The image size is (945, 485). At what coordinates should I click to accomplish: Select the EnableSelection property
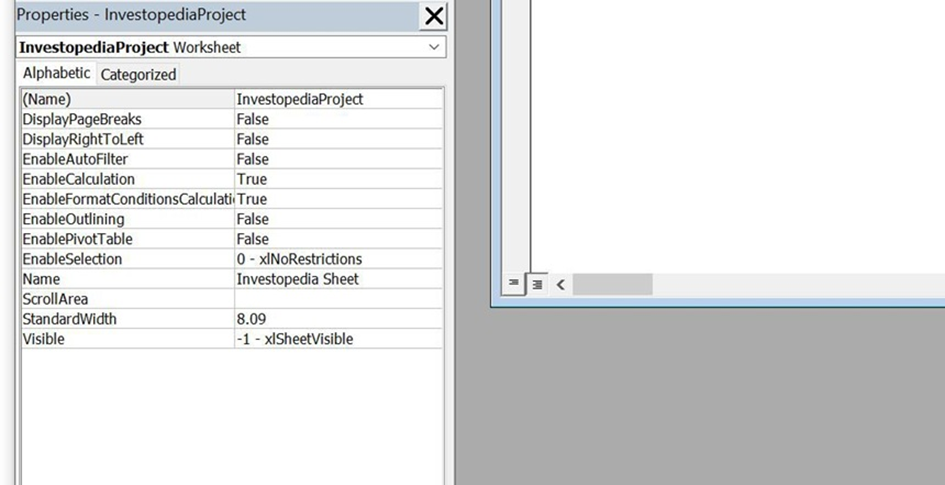128,258
